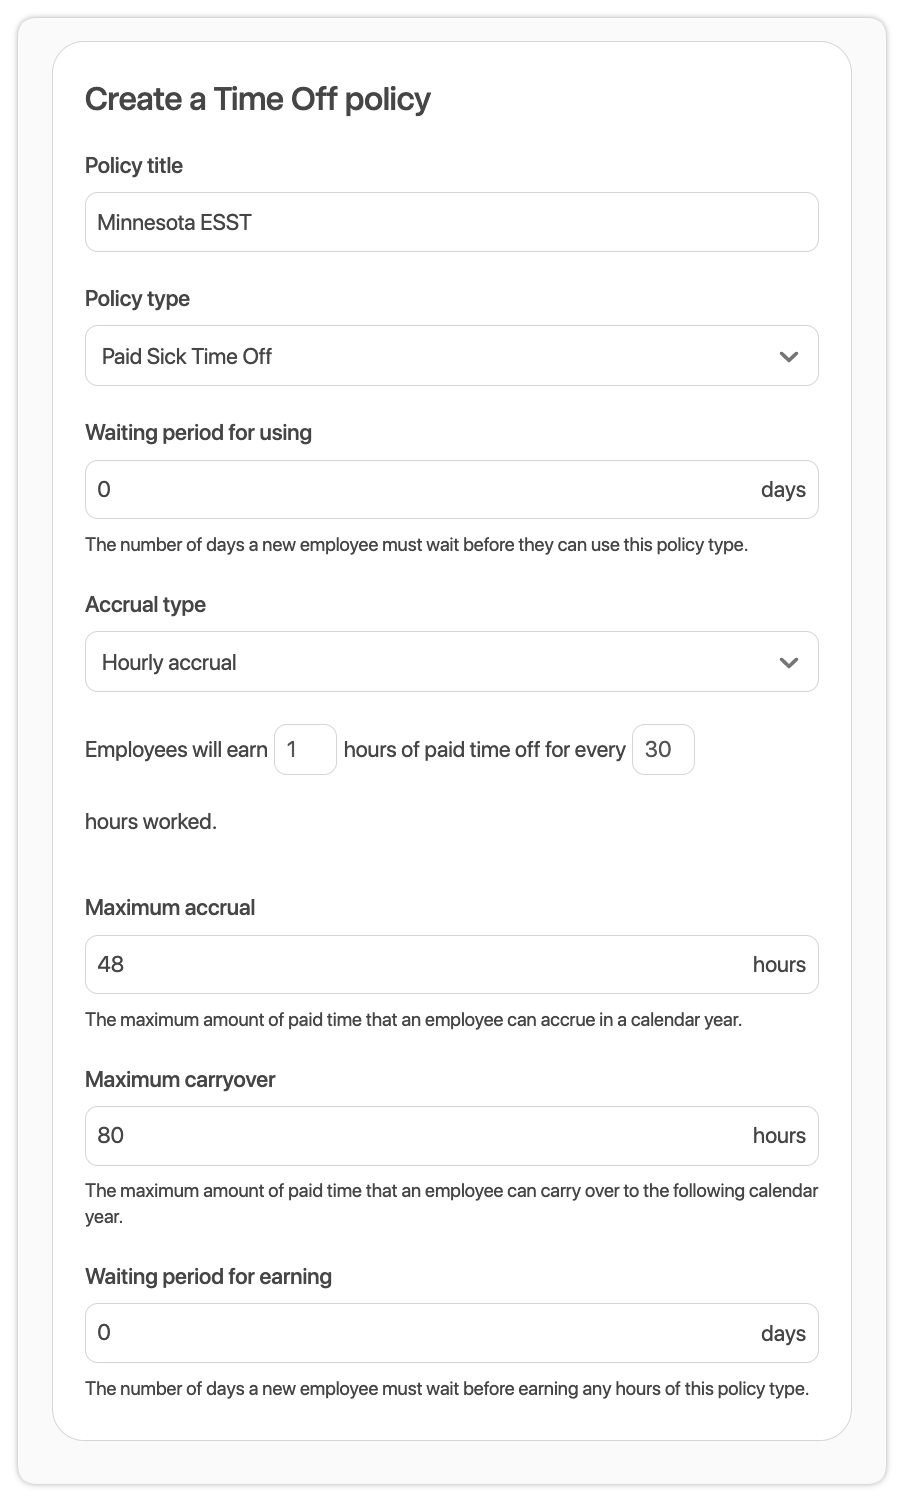Focus the Maximum carryover field showing 80
This screenshot has width=904, height=1502.
click(x=420, y=1136)
